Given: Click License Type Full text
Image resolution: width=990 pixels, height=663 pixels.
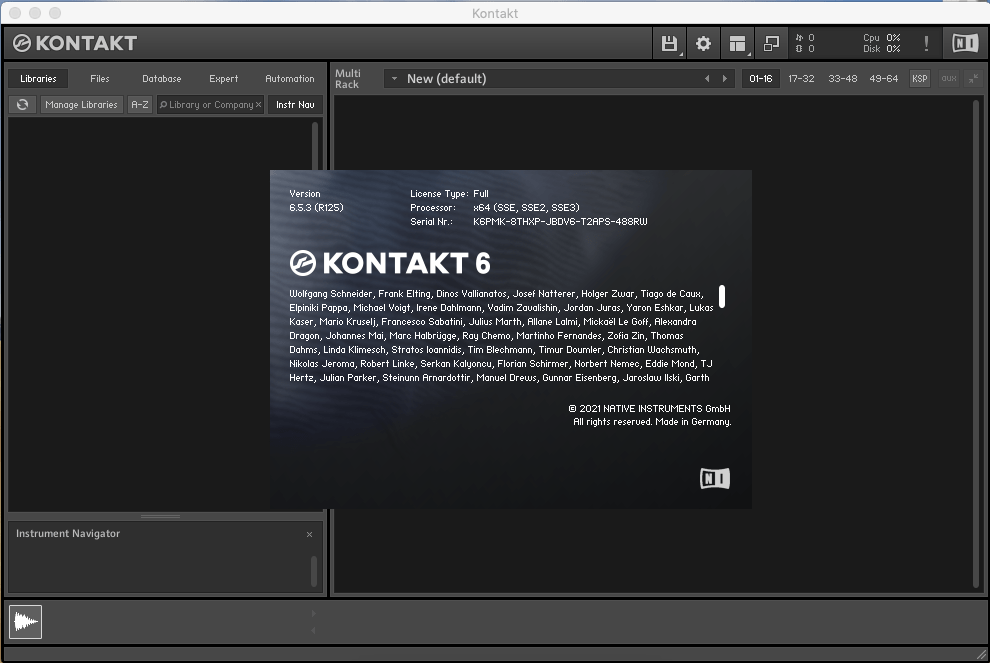Looking at the screenshot, I should [449, 194].
